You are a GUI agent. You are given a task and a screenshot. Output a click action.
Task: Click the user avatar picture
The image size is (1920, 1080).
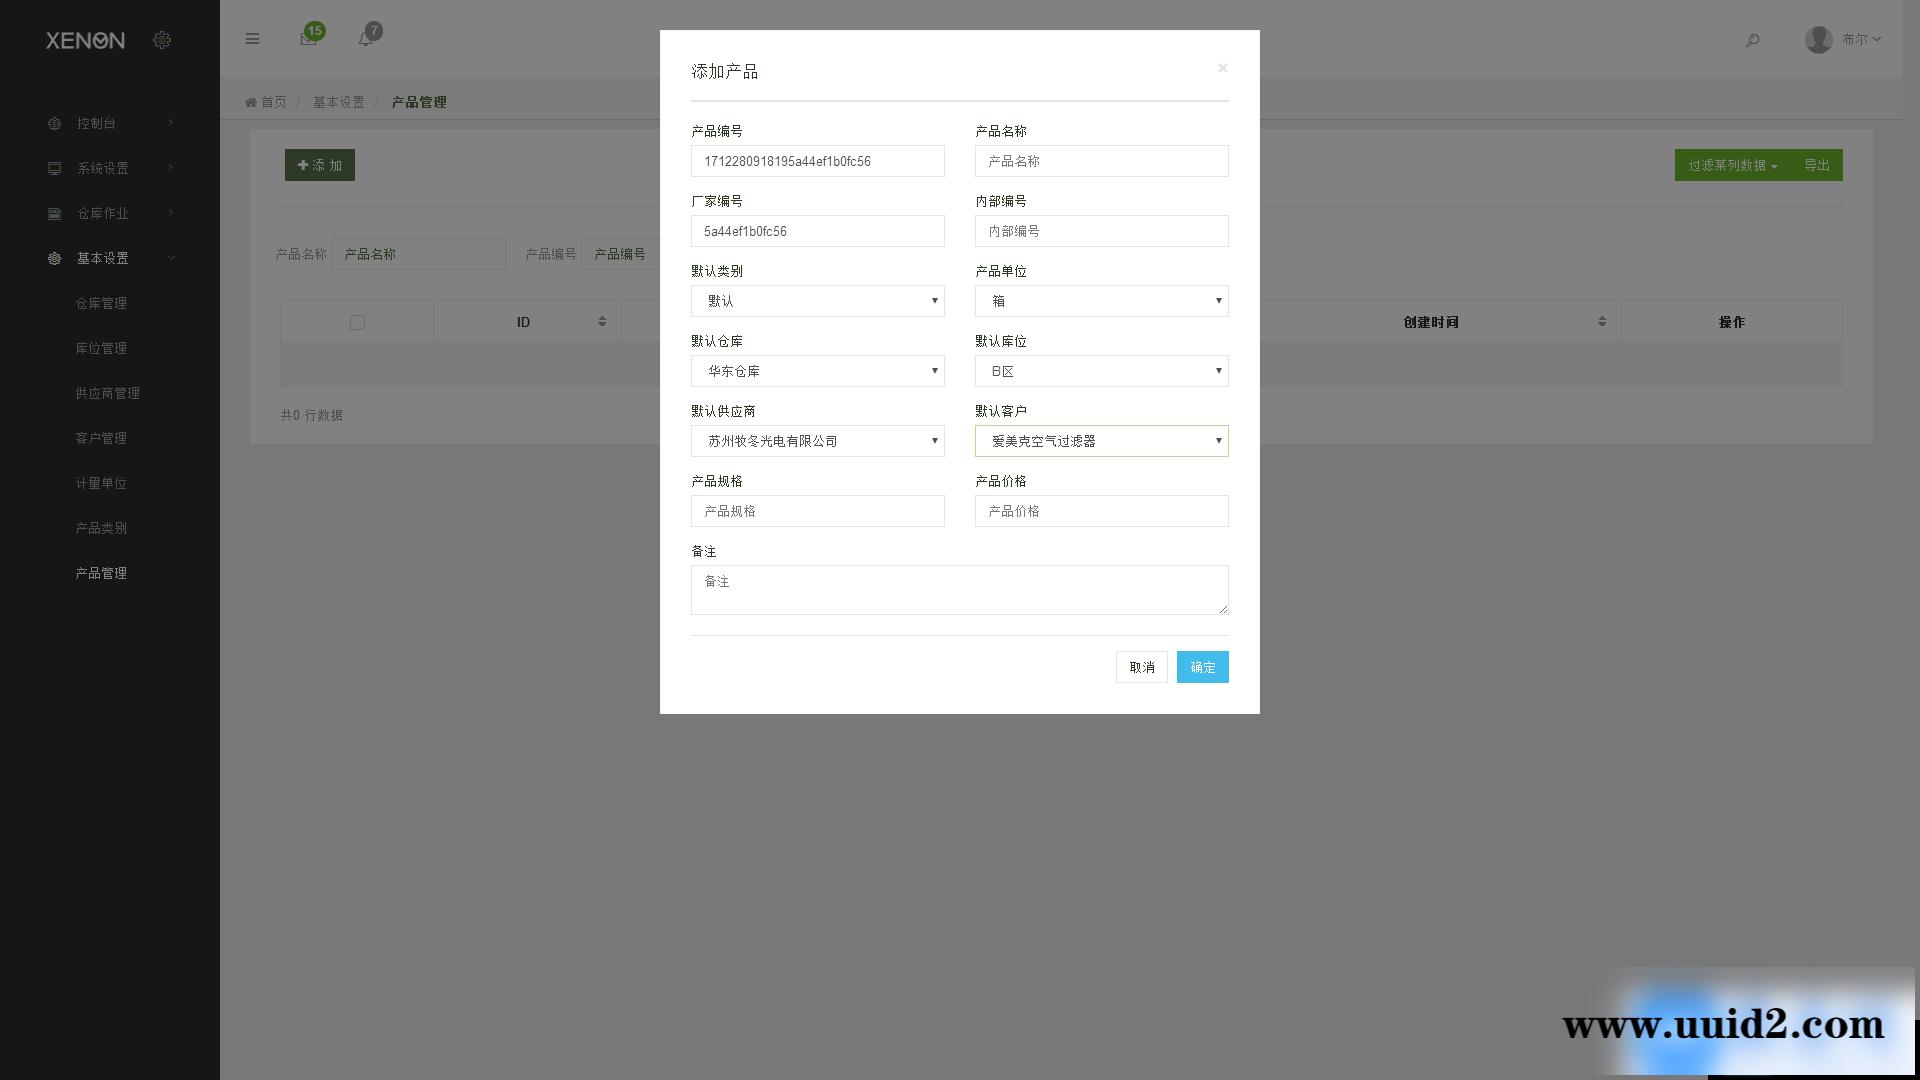(x=1818, y=40)
